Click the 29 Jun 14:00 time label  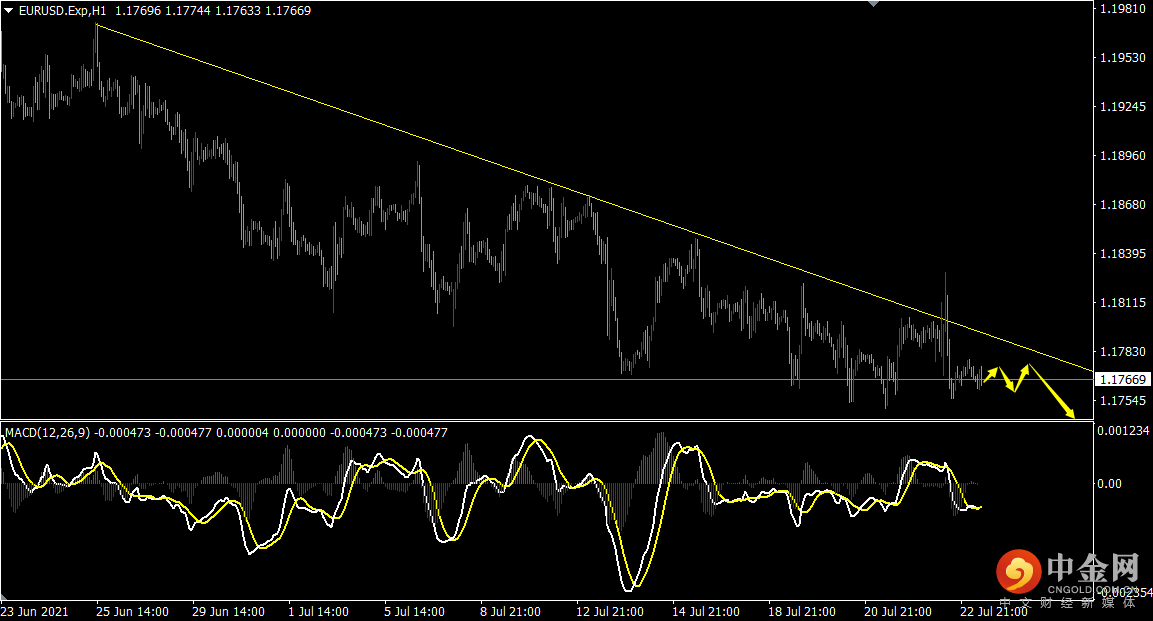229,611
